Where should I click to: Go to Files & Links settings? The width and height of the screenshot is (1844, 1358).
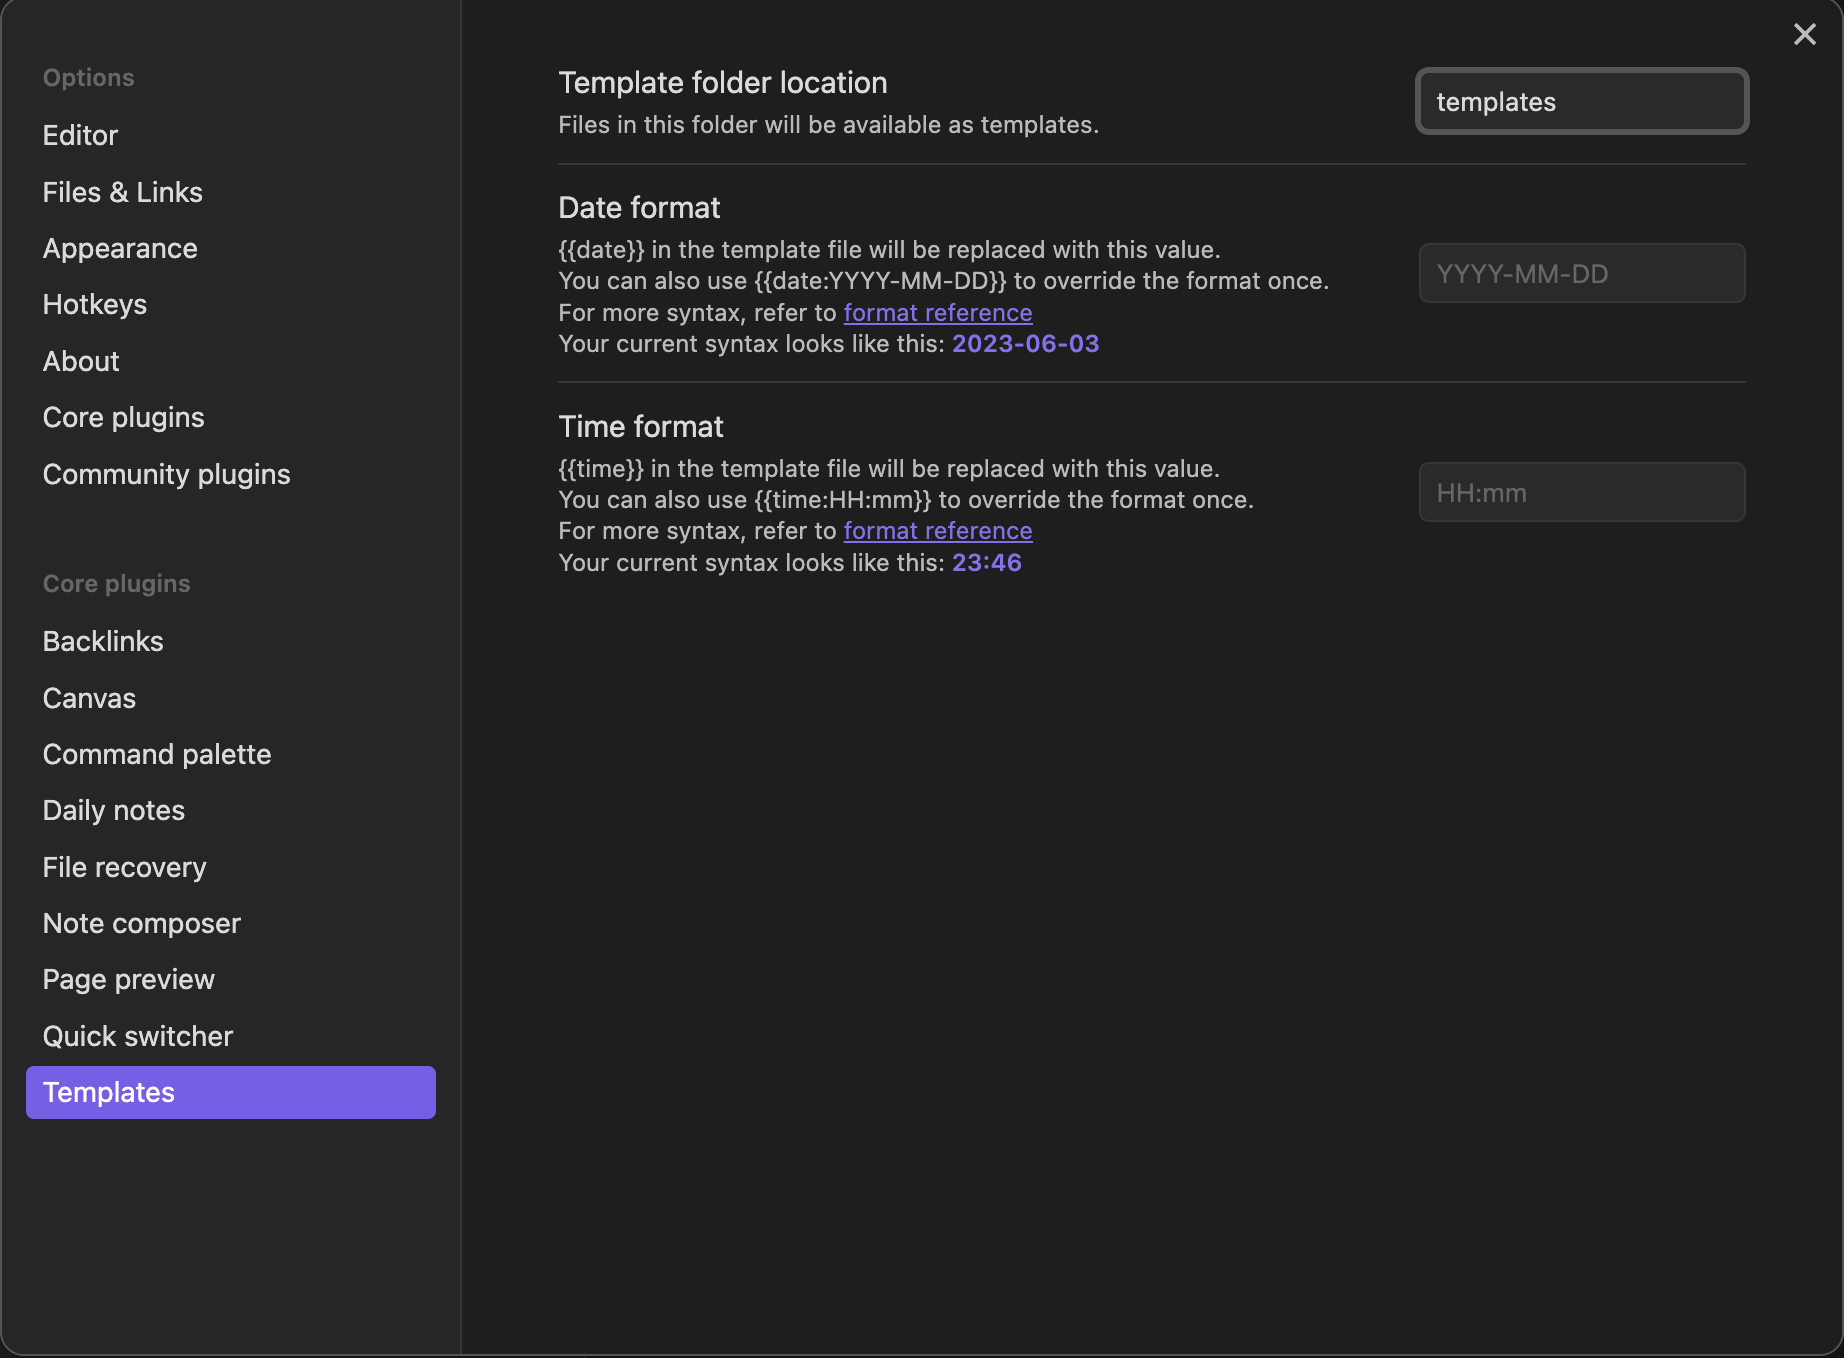point(122,192)
